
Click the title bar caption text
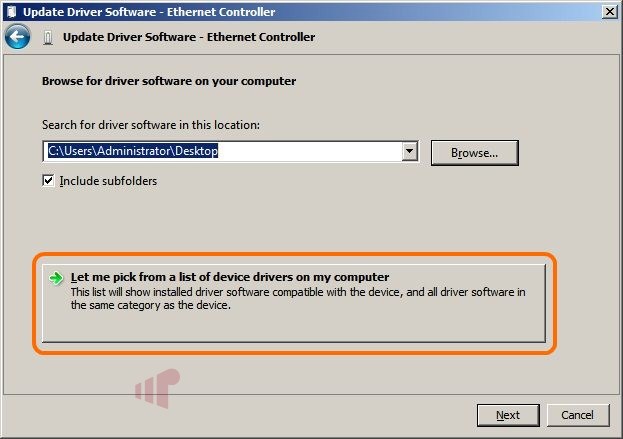coord(149,12)
